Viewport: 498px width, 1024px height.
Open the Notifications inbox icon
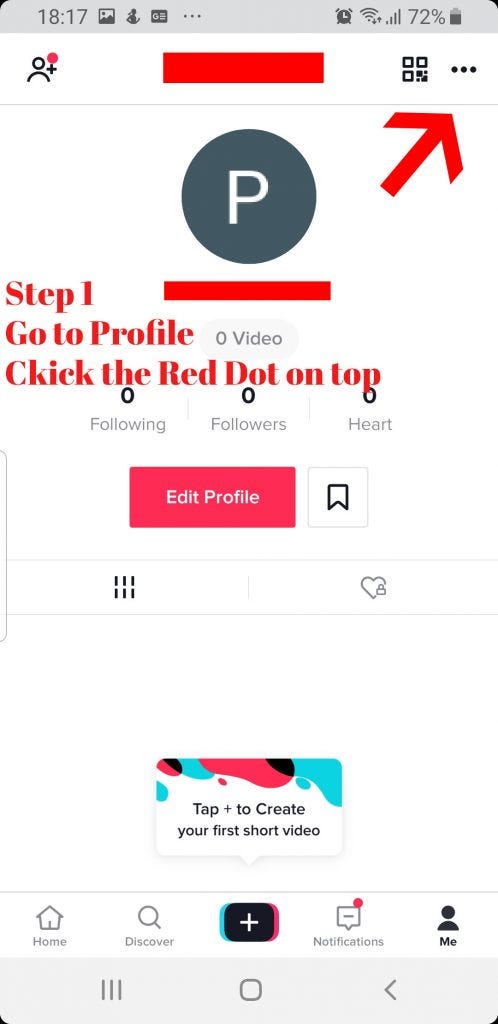click(349, 925)
